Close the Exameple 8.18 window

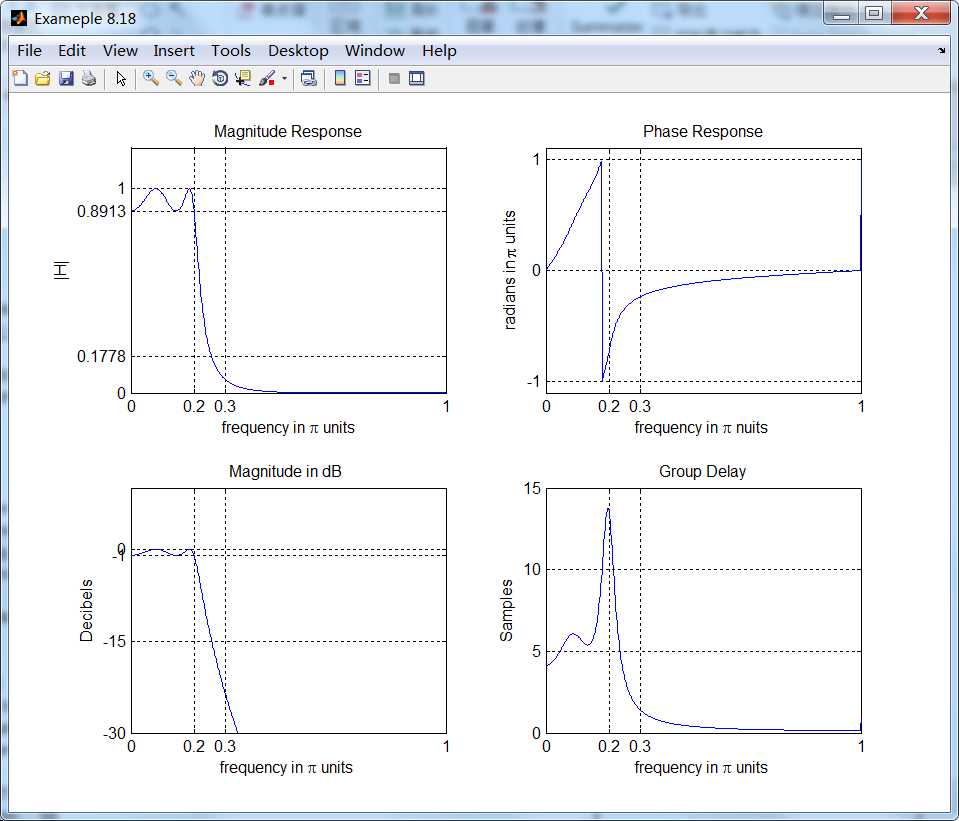(920, 13)
